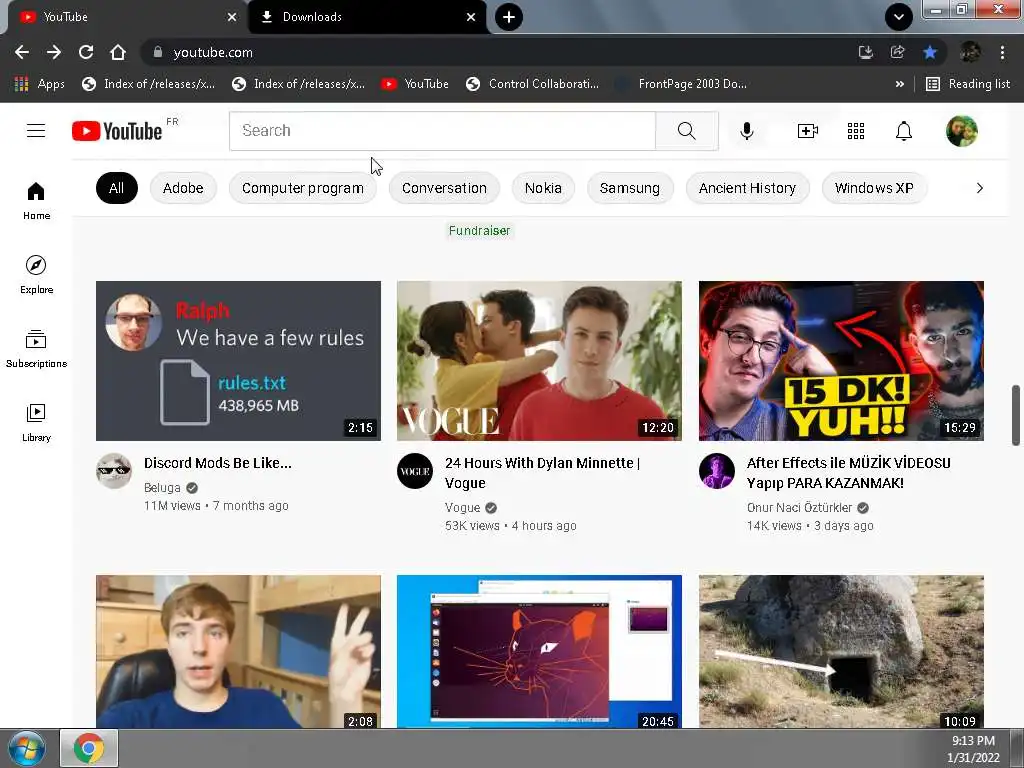The height and width of the screenshot is (768, 1024).
Task: Toggle the bookmark star
Action: (930, 52)
